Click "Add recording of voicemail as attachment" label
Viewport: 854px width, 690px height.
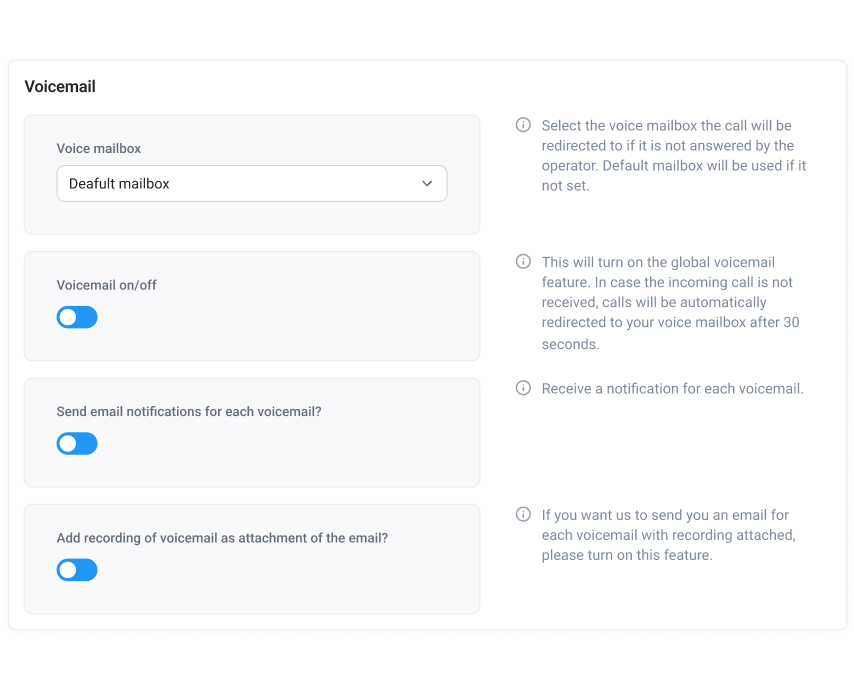(222, 538)
